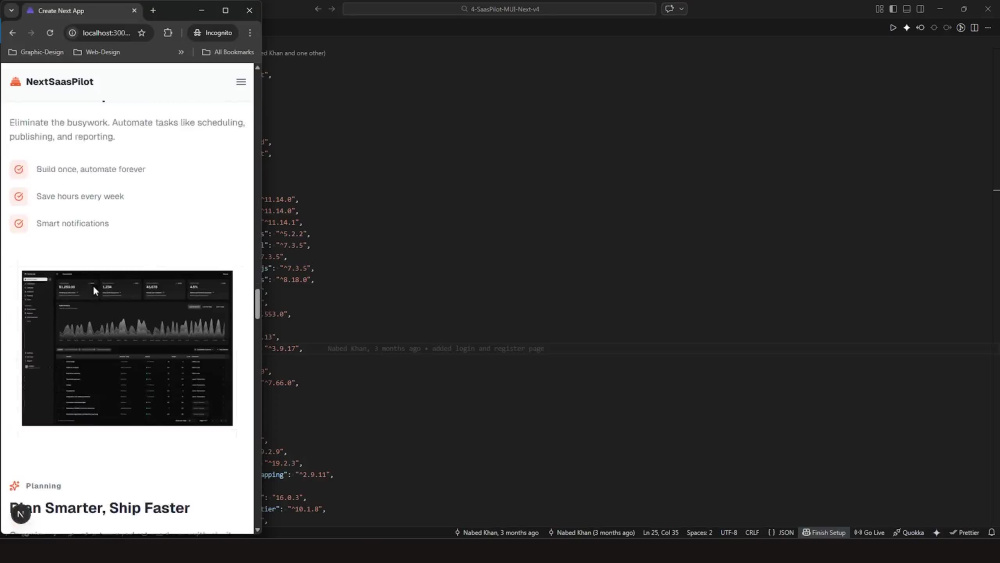Focus the localhost address bar
The width and height of the screenshot is (1000, 563).
[x=106, y=33]
